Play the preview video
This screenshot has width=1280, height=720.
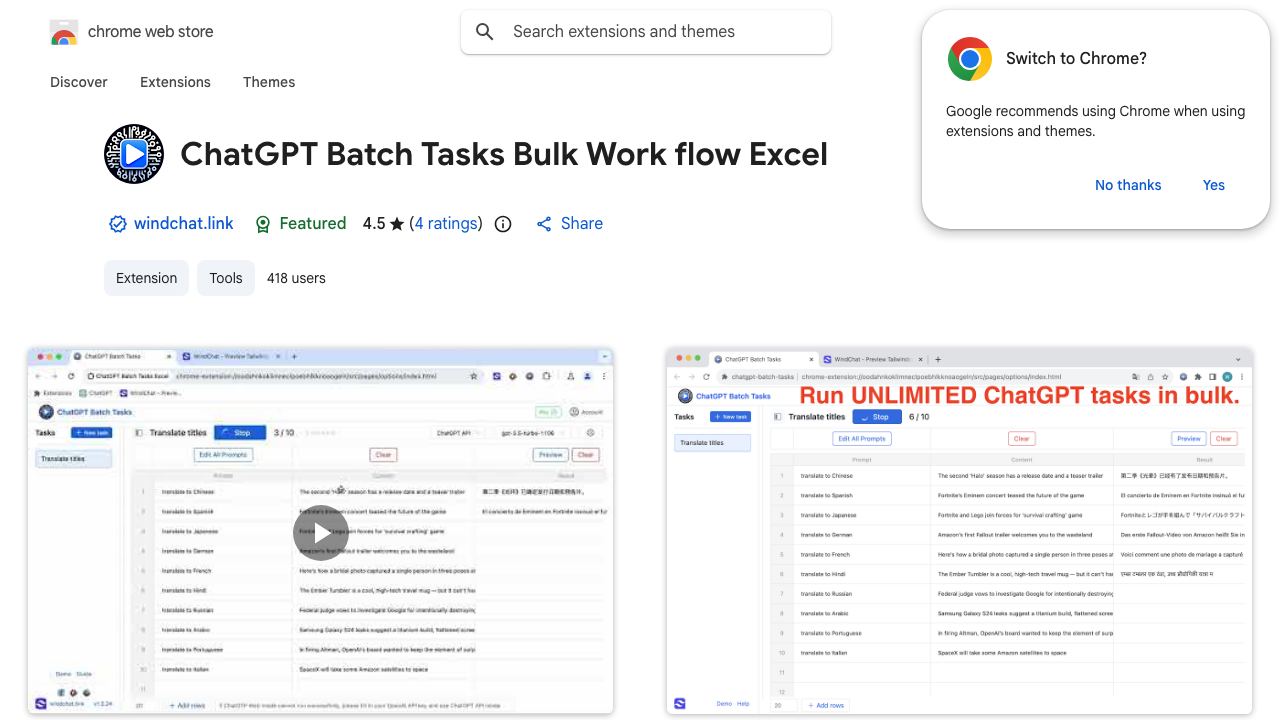[x=320, y=532]
